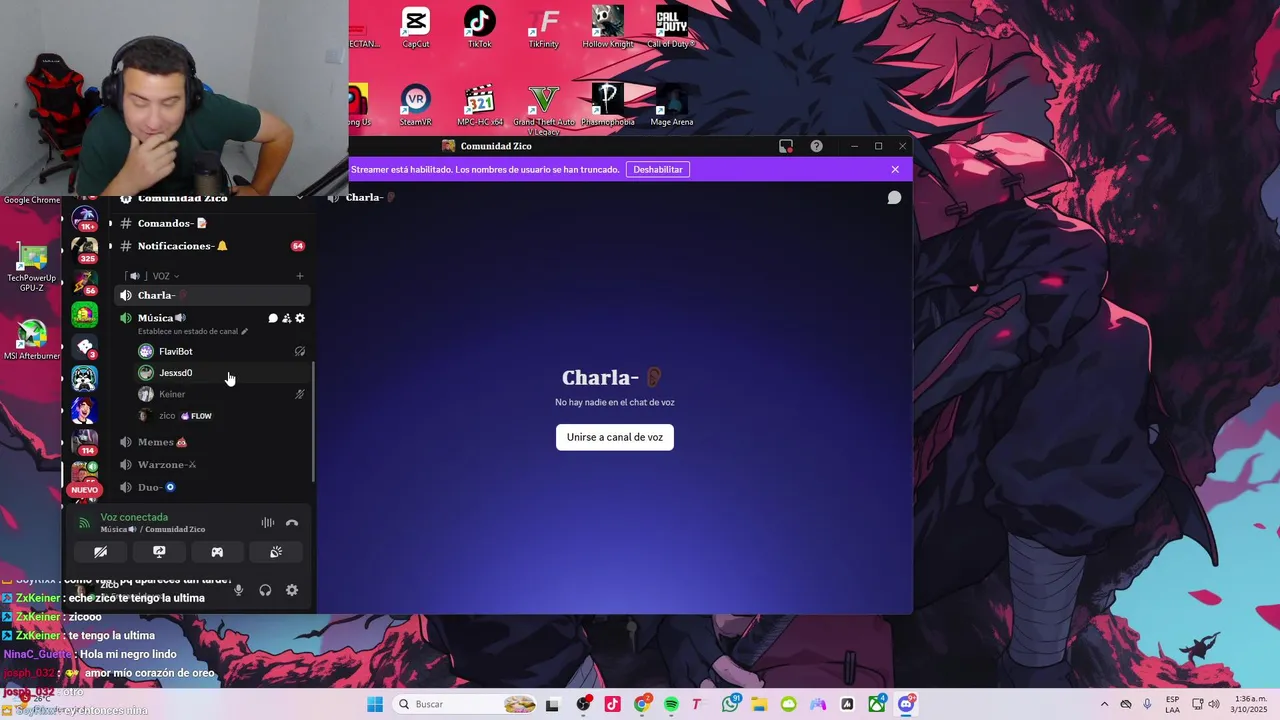The height and width of the screenshot is (720, 1280).
Task: Toggle microphone mute in user panel
Action: (x=238, y=590)
